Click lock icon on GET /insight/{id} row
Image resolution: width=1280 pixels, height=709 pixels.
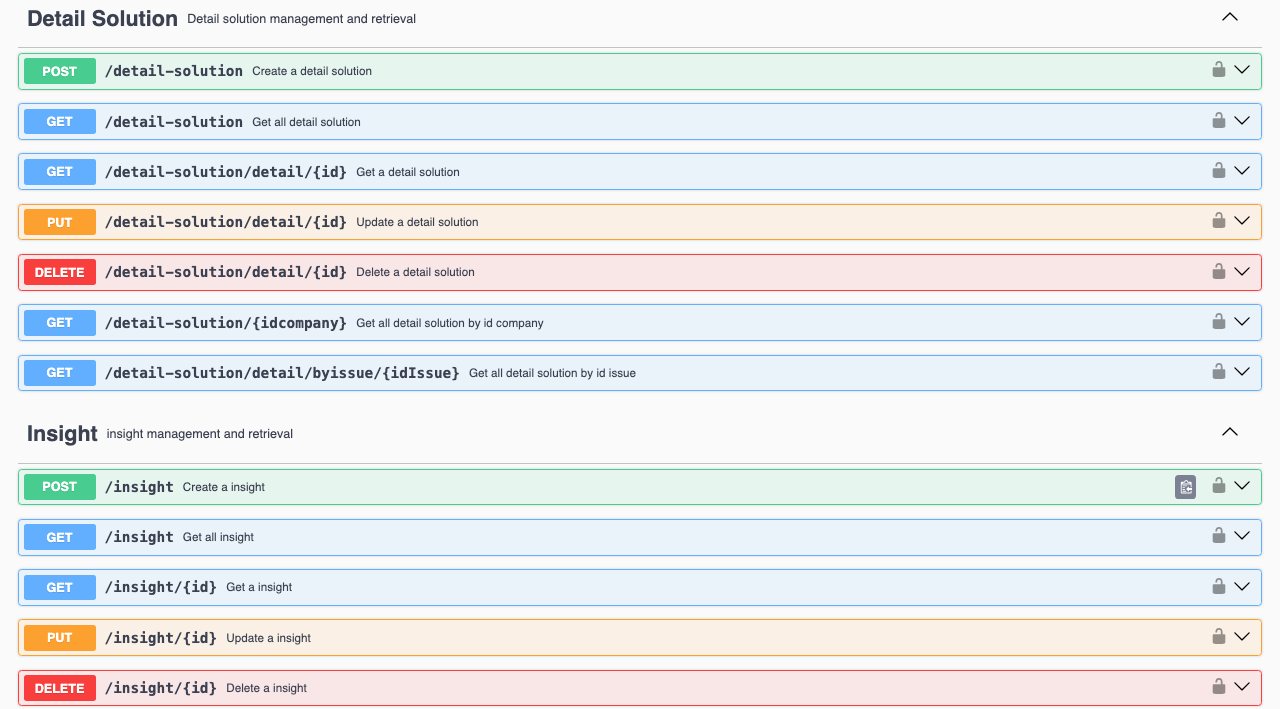(1218, 586)
